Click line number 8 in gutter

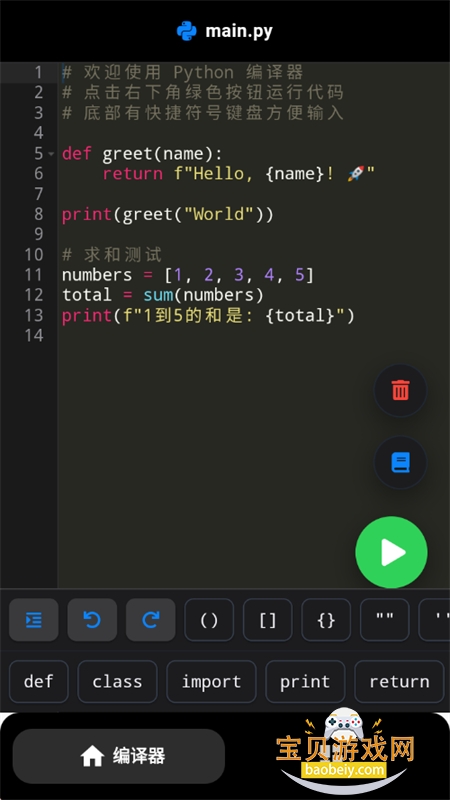(39, 214)
